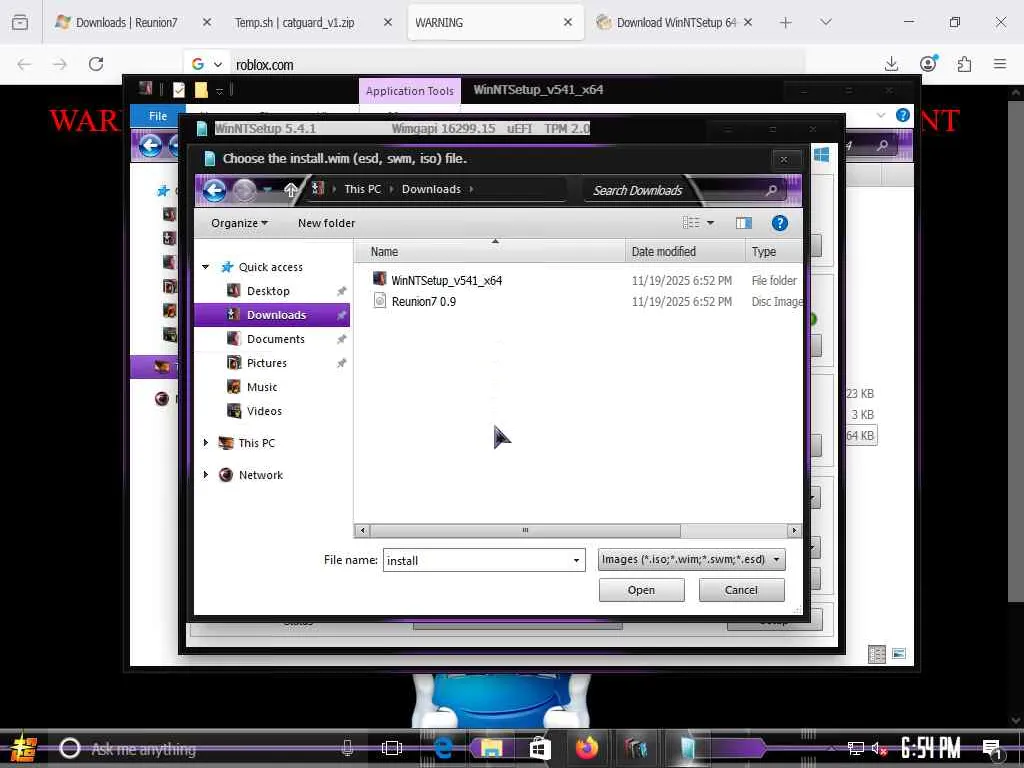
Task: Open the Firefox hamburger menu
Action: [x=1000, y=64]
